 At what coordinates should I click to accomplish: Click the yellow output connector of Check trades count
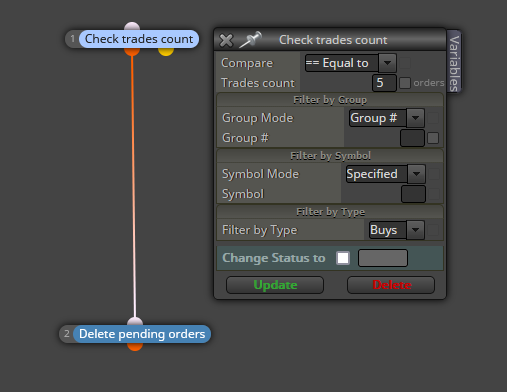[166, 52]
